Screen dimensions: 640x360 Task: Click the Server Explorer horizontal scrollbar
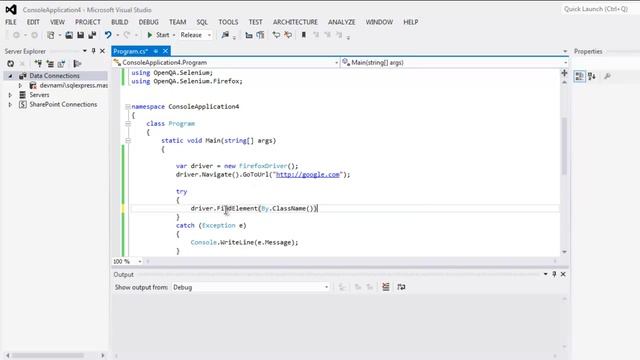click(47, 355)
